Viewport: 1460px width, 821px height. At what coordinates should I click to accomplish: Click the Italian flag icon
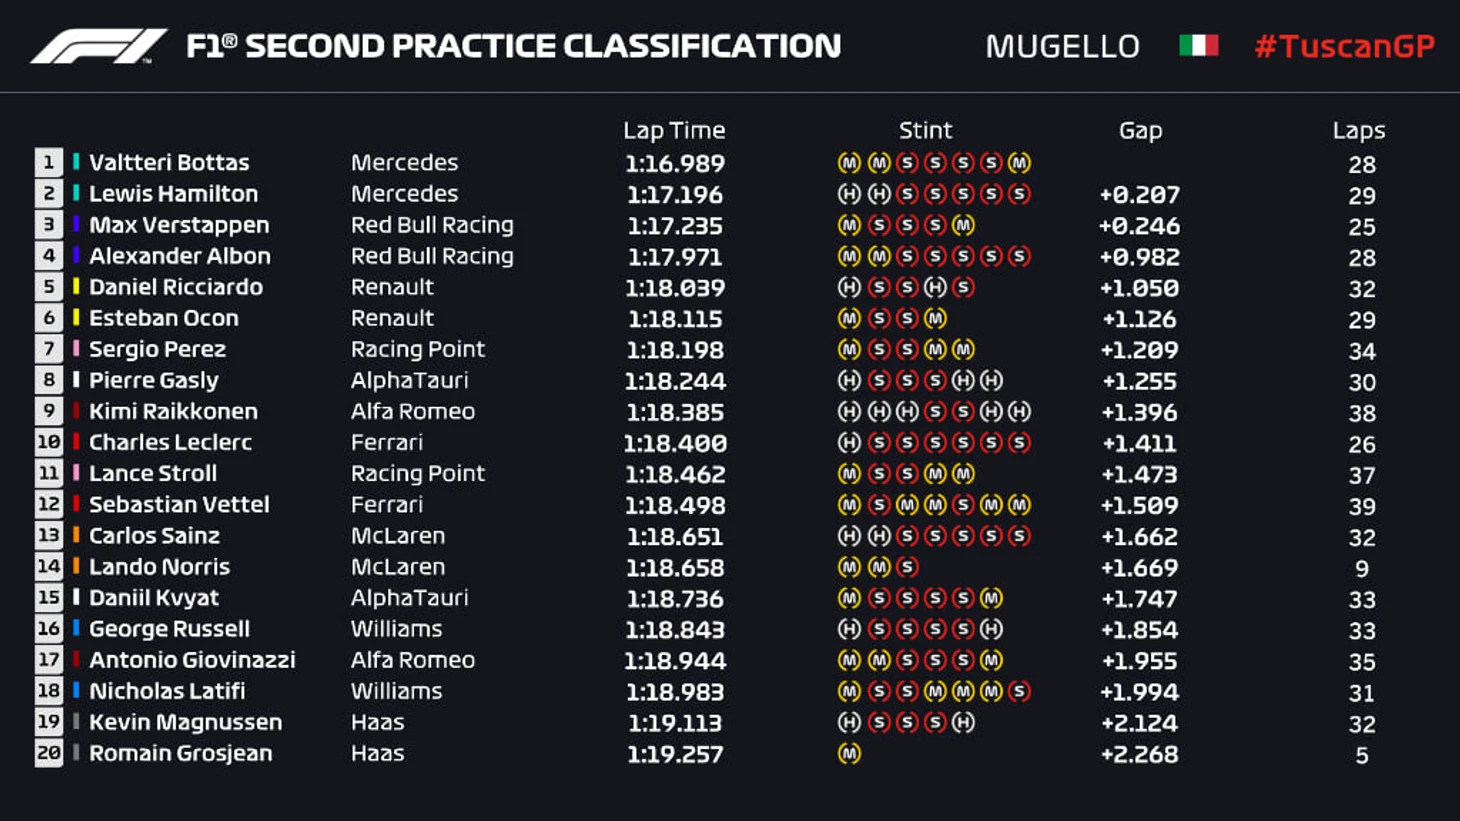click(x=1198, y=46)
